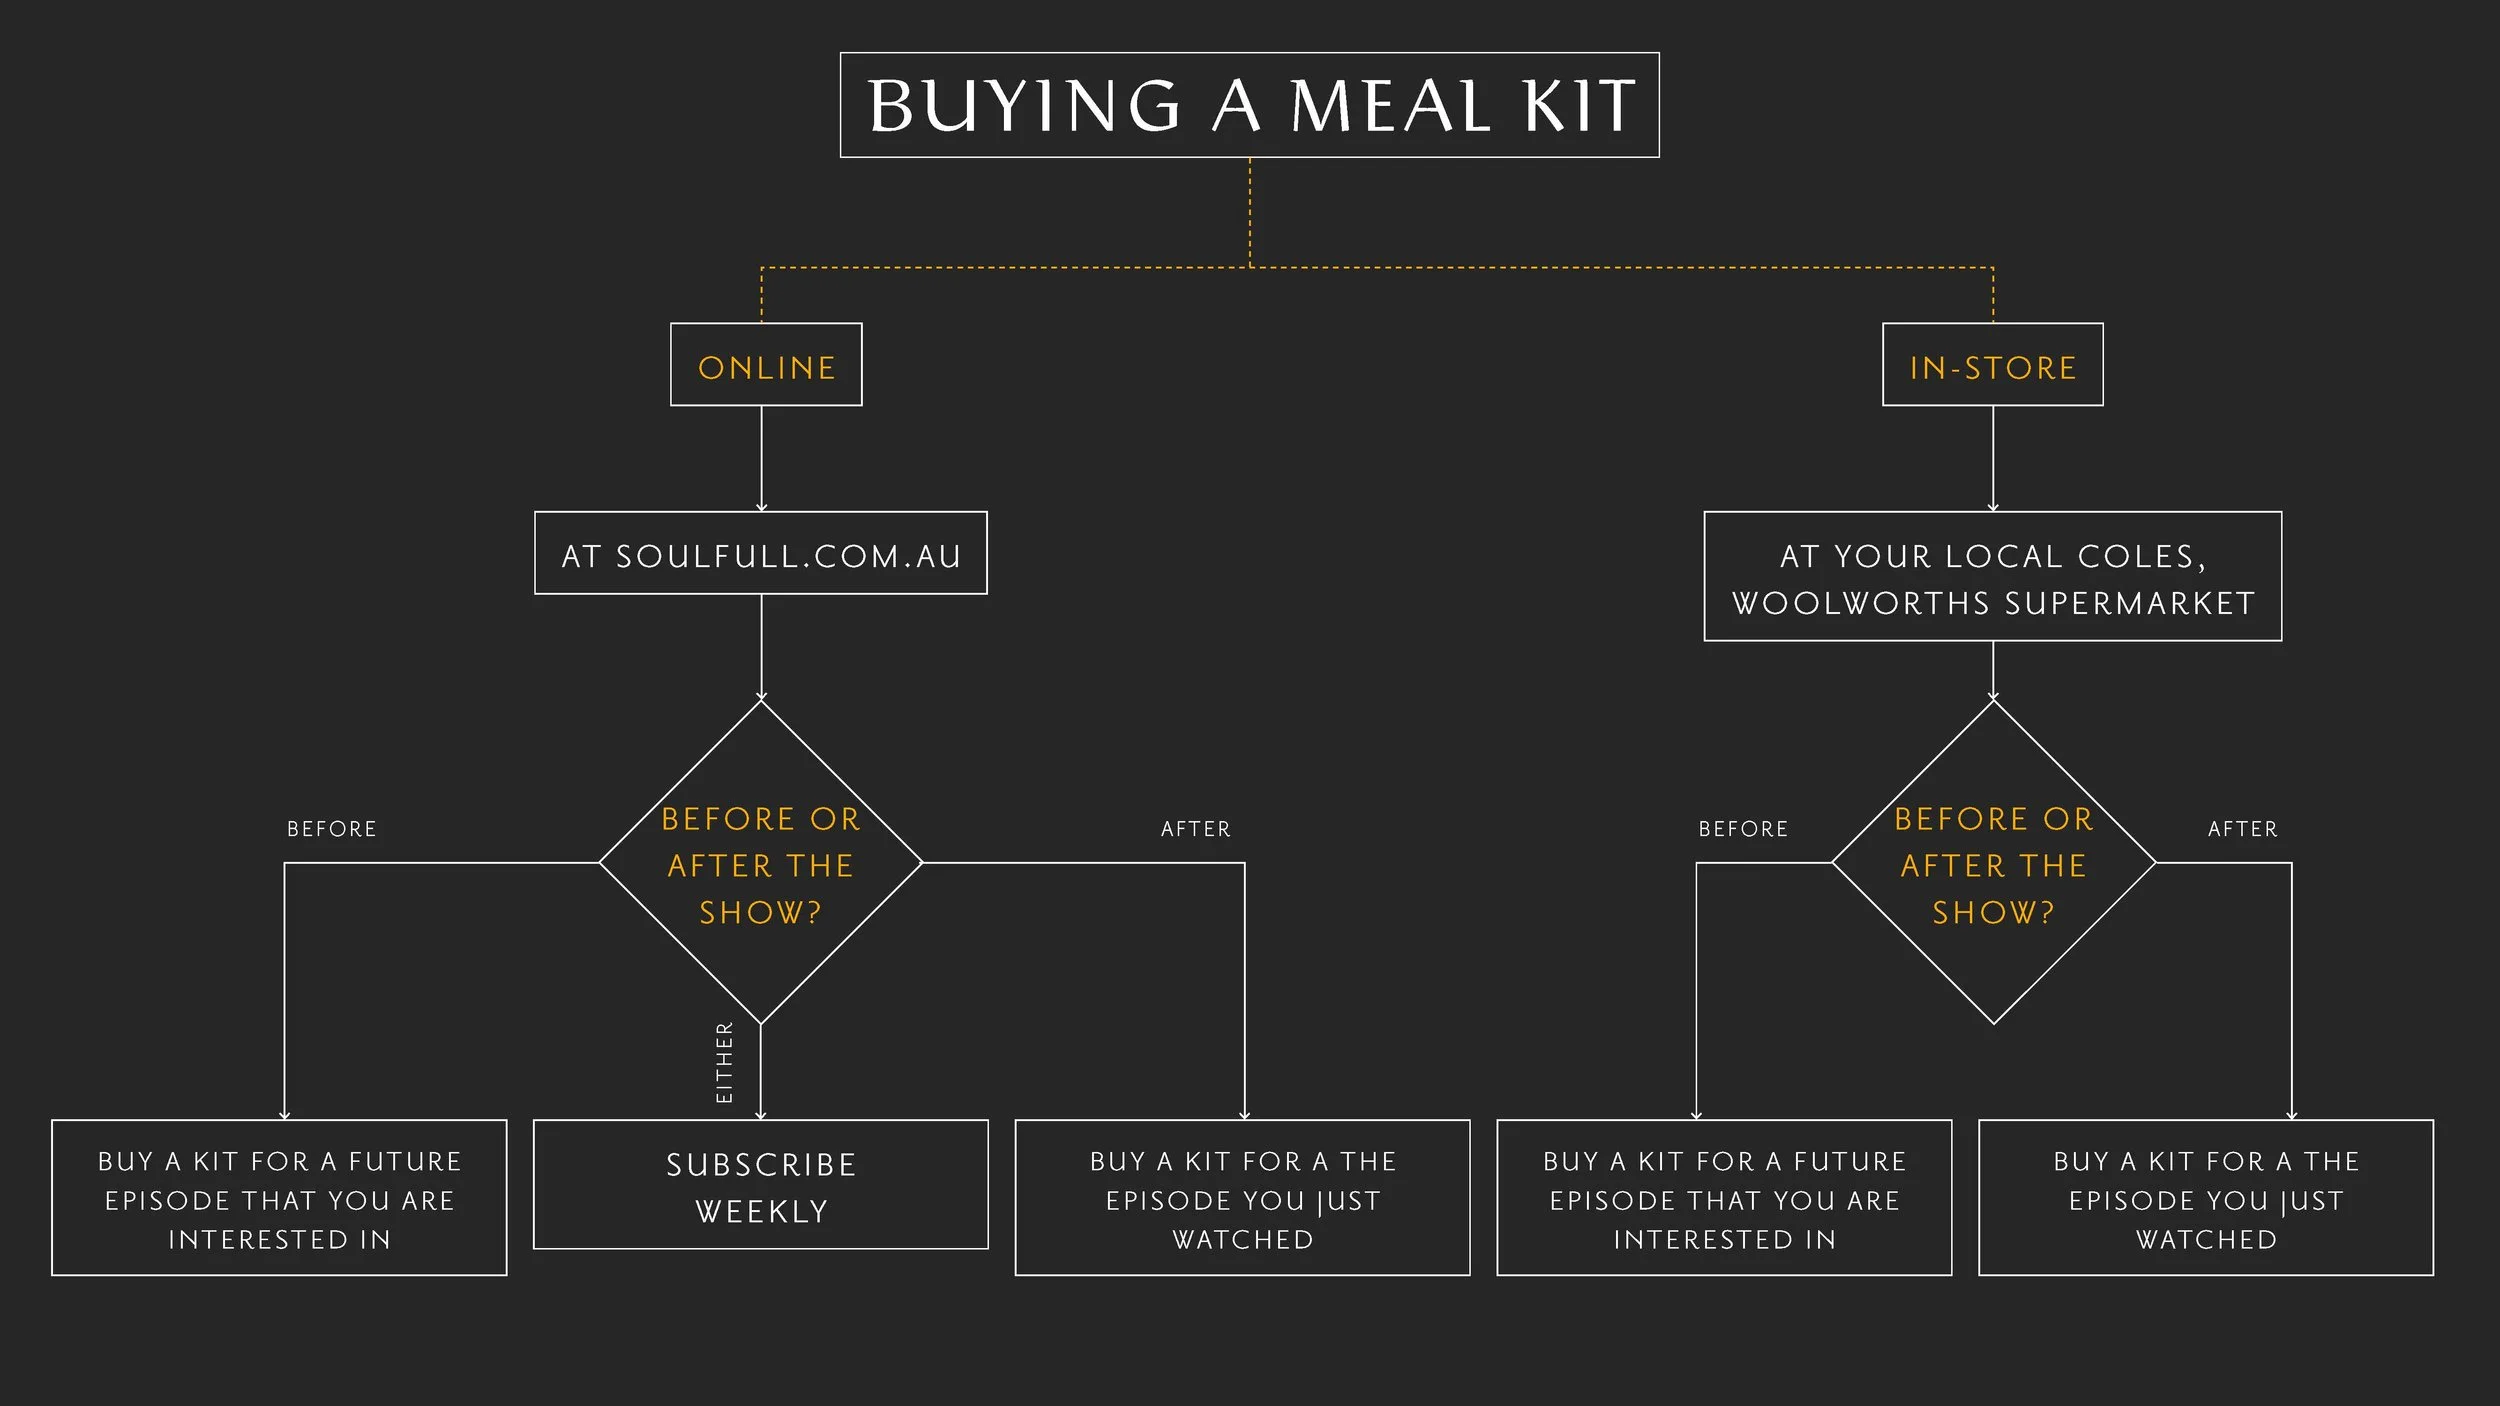Select the Online option box

(x=766, y=364)
